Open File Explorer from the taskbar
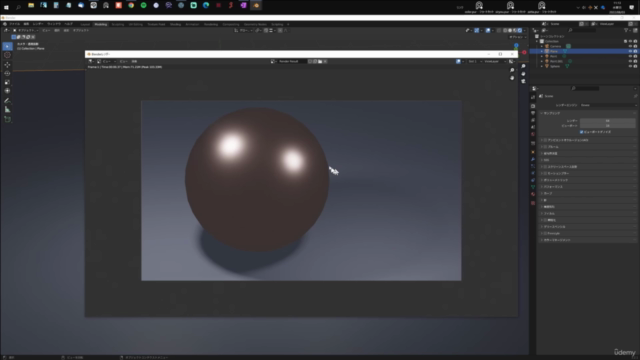The width and height of the screenshot is (640, 360). [31, 5]
